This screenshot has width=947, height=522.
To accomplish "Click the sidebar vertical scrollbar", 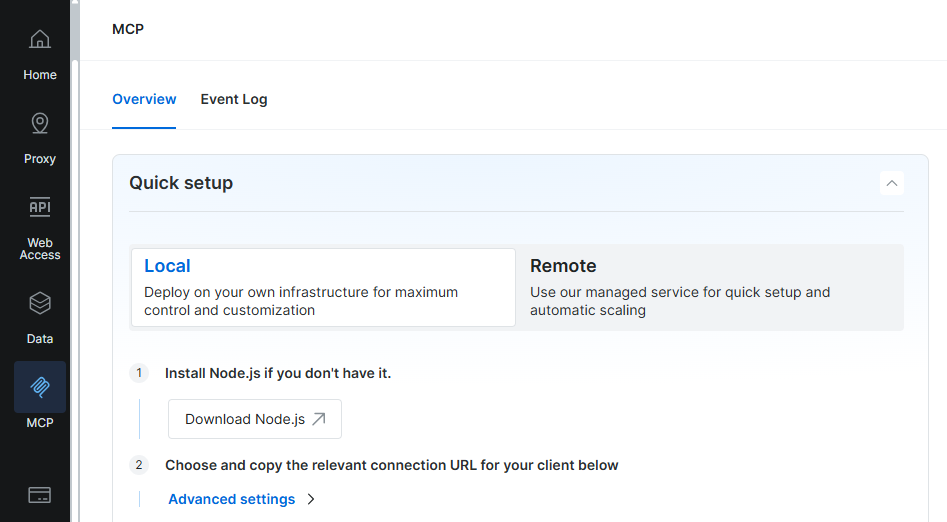I will click(75, 200).
